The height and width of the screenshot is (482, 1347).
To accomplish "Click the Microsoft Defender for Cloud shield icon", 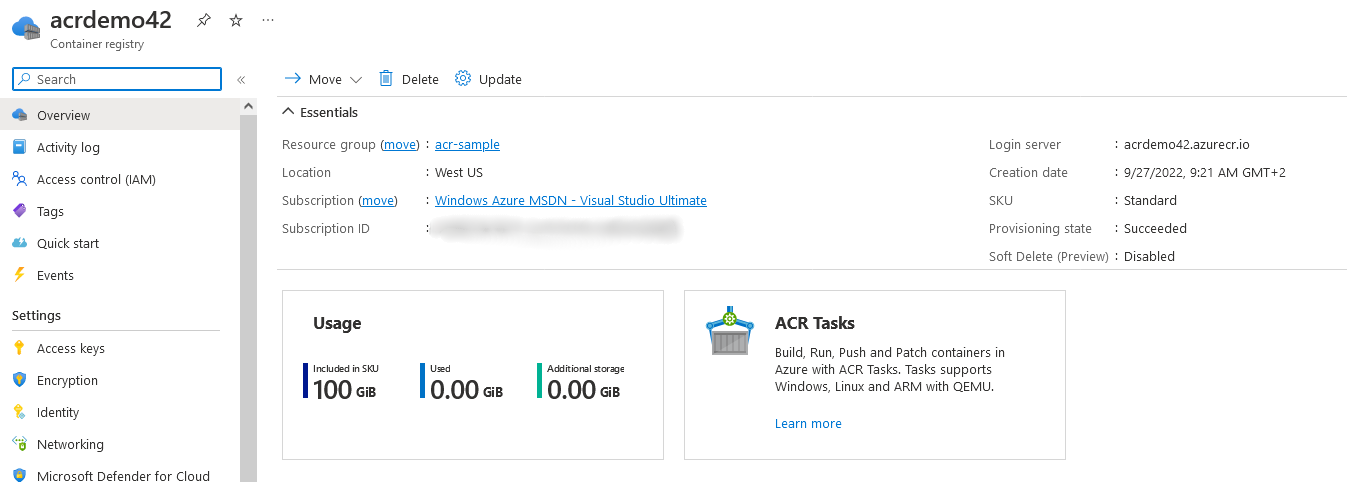I will coord(19,476).
